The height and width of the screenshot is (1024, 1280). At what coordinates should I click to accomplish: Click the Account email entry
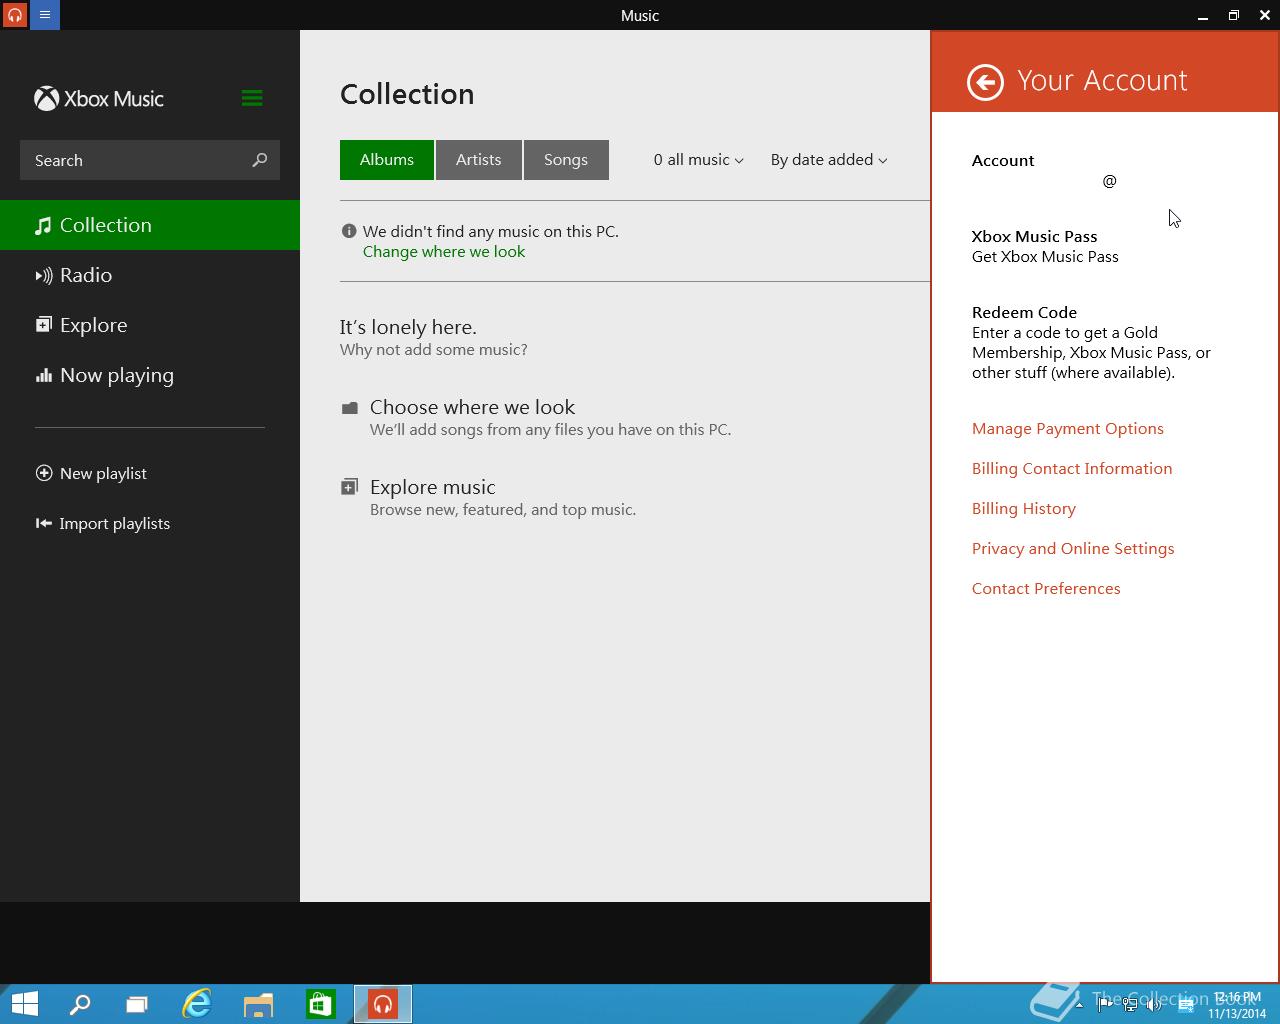pyautogui.click(x=1109, y=181)
